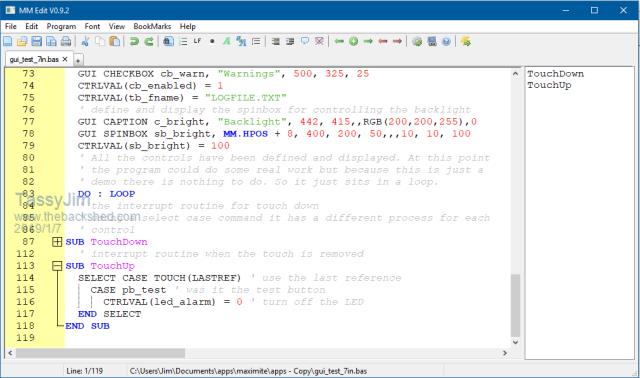Click the red right arrow icon
The width and height of the screenshot is (640, 378).
click(x=397, y=41)
